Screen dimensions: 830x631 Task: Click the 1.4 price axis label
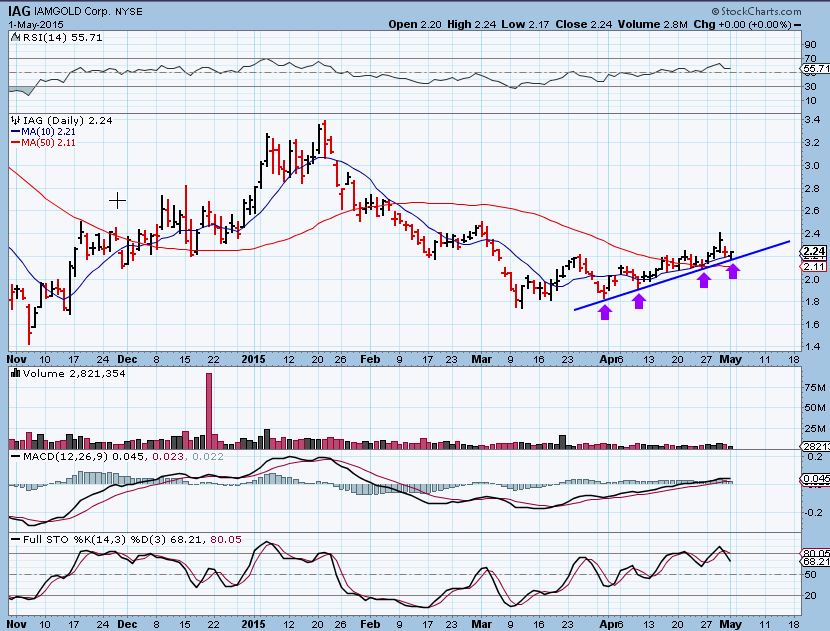tap(813, 347)
